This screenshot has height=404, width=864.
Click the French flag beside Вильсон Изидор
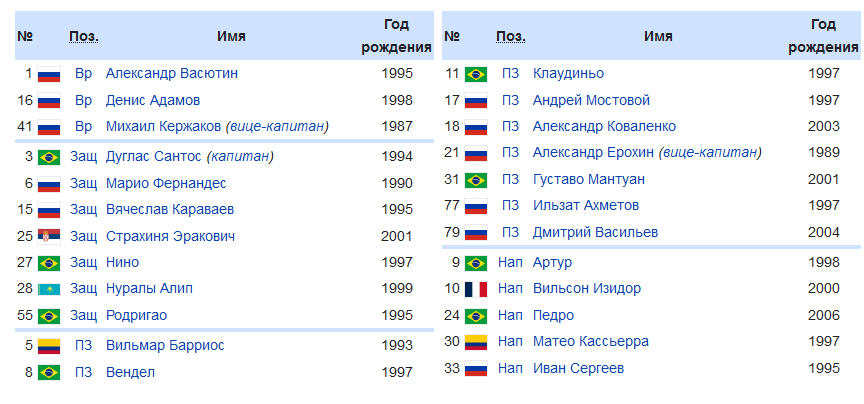click(x=476, y=289)
